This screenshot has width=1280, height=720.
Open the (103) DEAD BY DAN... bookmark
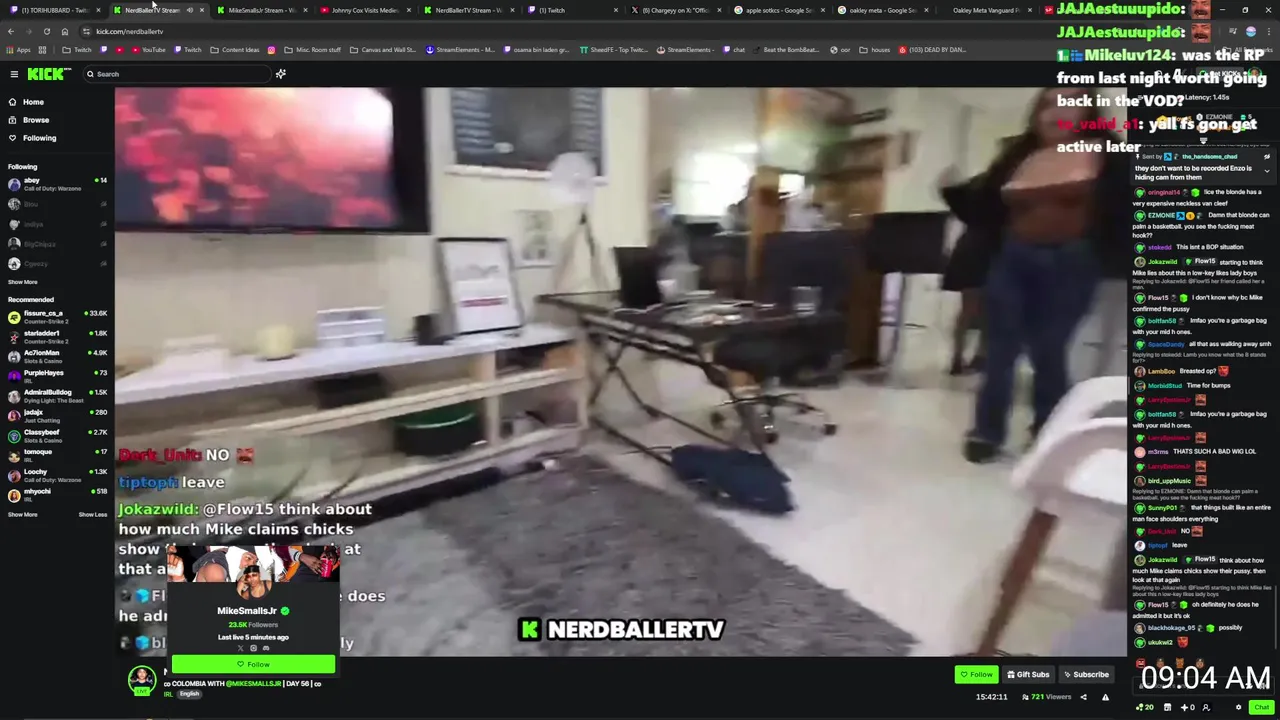pos(933,50)
